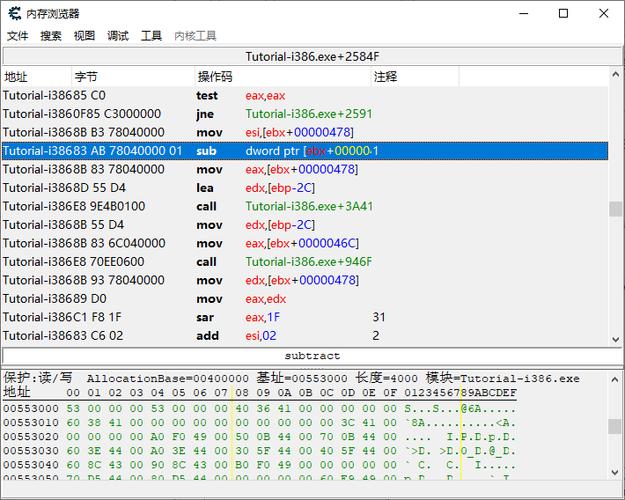The height and width of the screenshot is (500, 625).
Task: Minimize the 内存浏览器 window
Action: tap(524, 14)
